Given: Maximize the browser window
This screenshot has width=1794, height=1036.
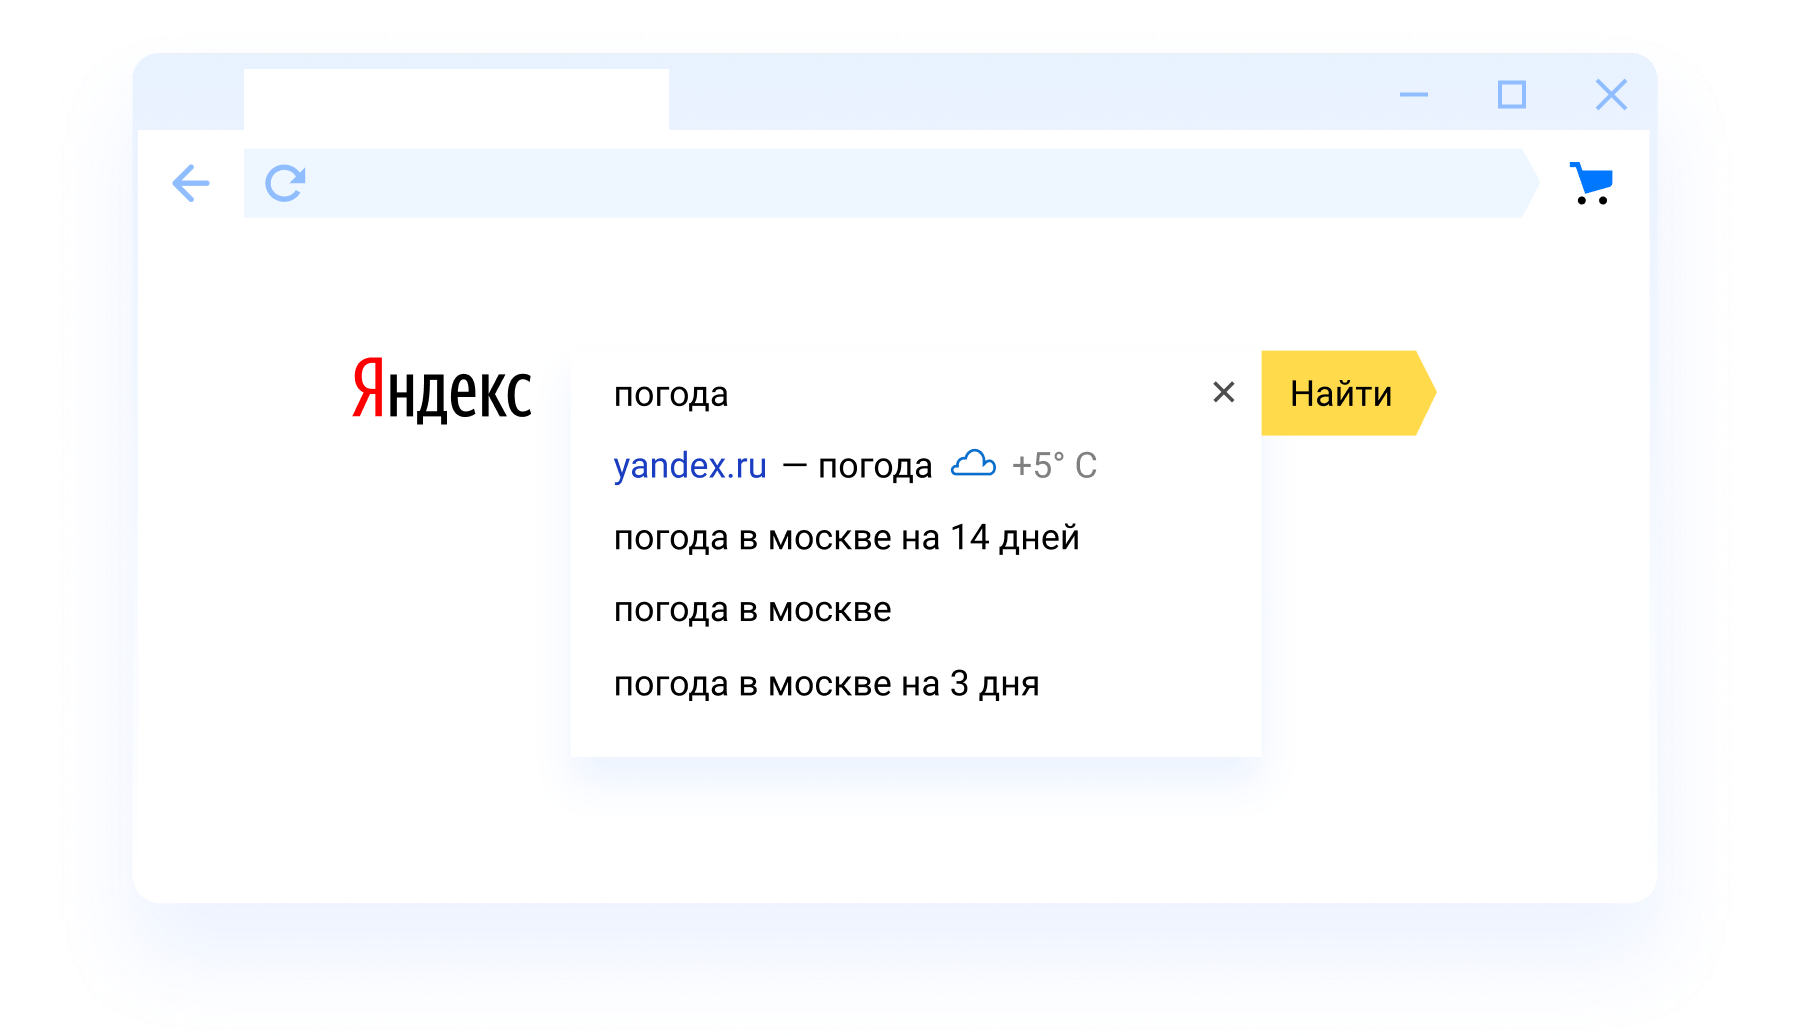Looking at the screenshot, I should coord(1511,95).
